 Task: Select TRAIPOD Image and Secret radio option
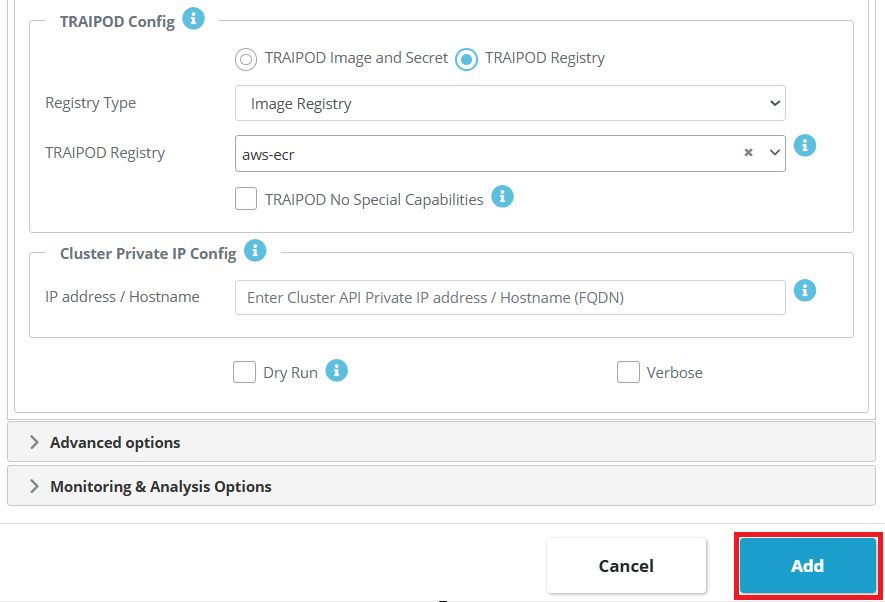click(246, 59)
